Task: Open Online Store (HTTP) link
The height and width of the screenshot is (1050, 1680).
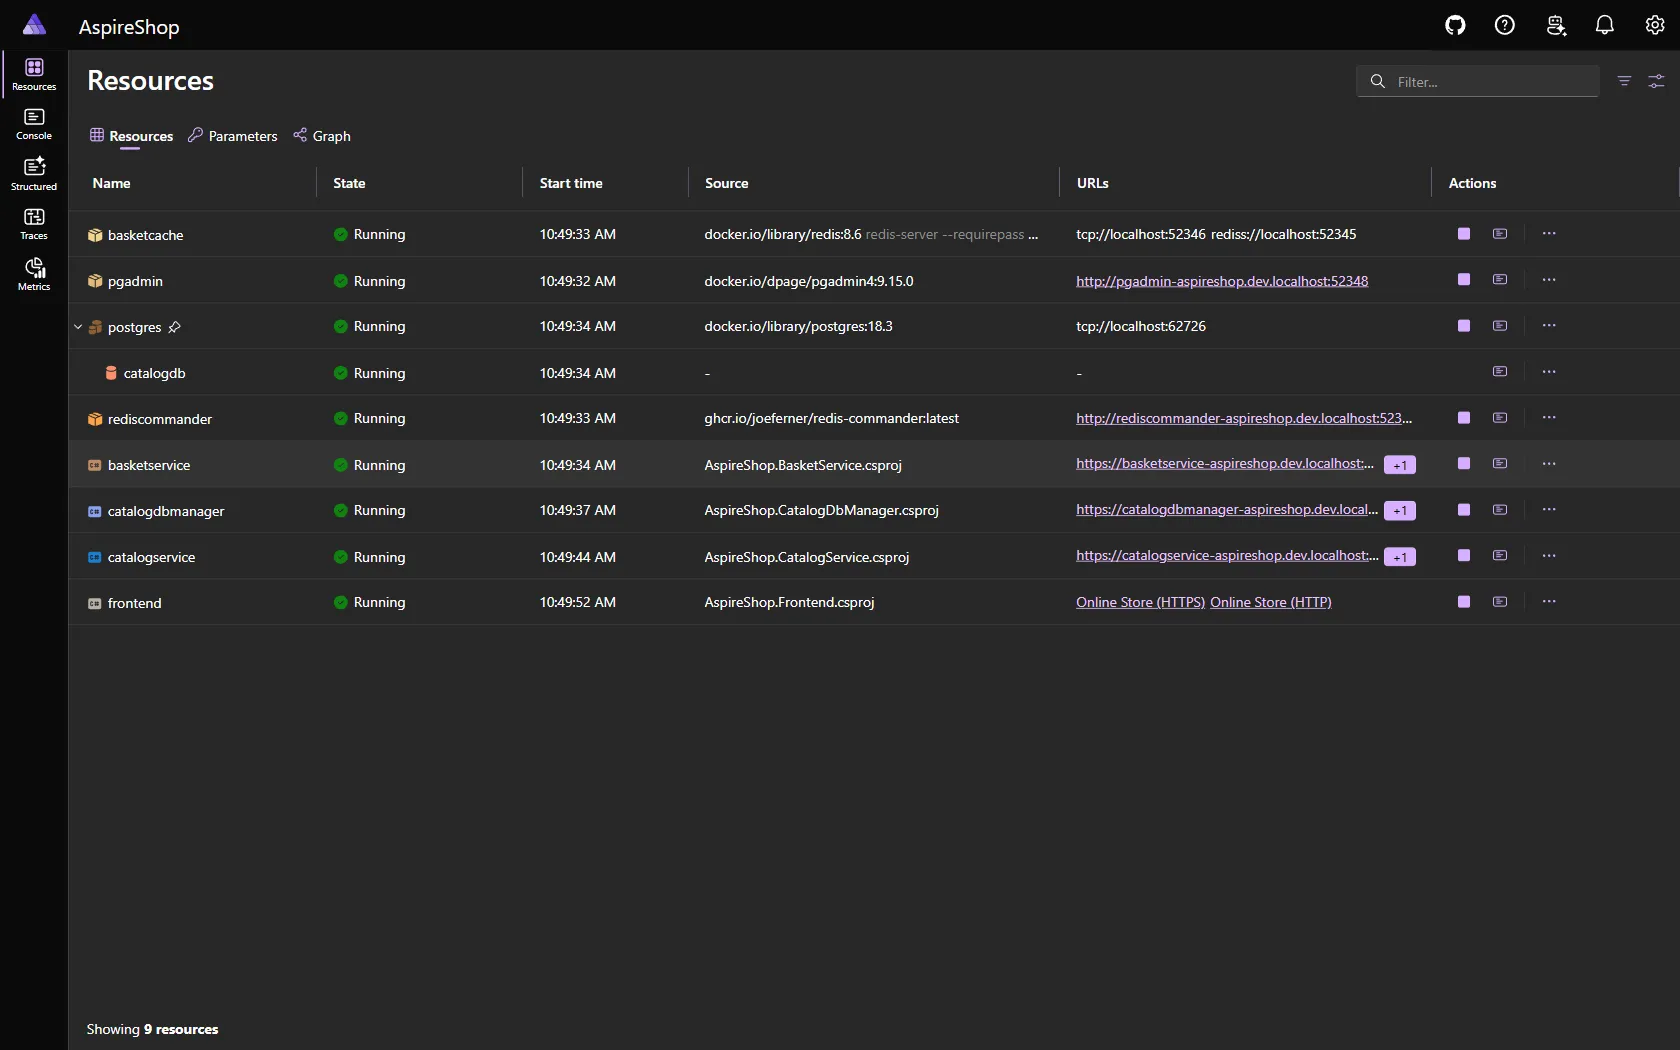Action: tap(1271, 602)
